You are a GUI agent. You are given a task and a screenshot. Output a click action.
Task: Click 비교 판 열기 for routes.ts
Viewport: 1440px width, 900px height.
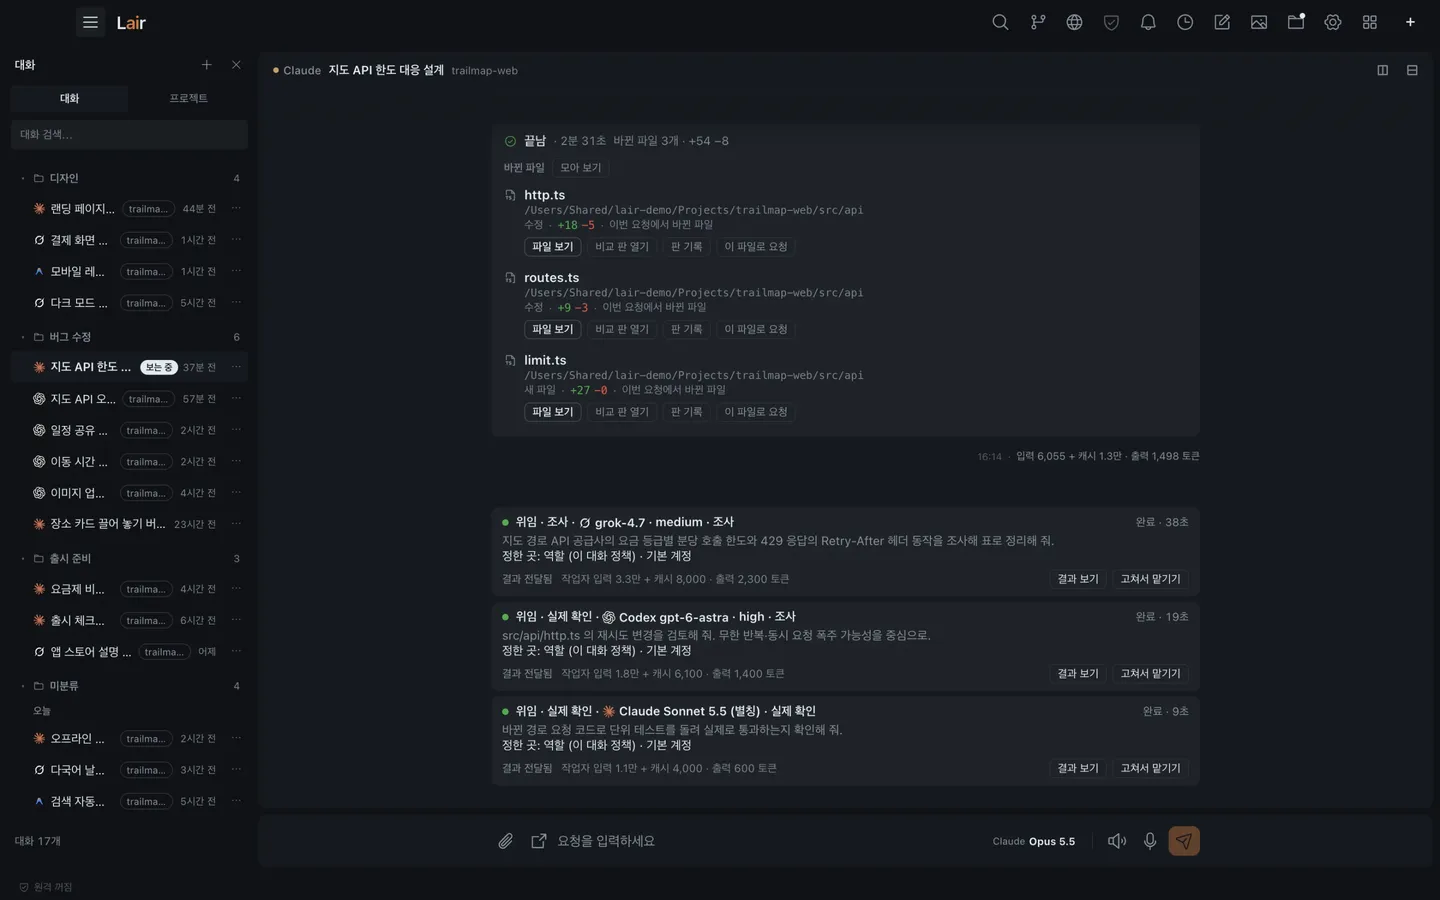tap(622, 329)
